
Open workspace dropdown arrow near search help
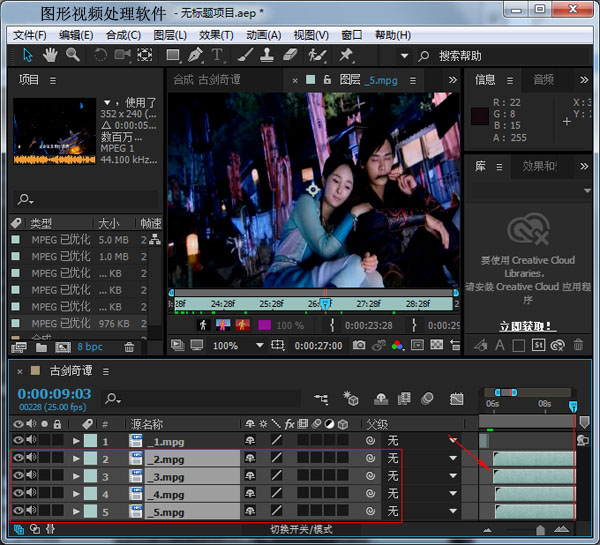pos(404,56)
